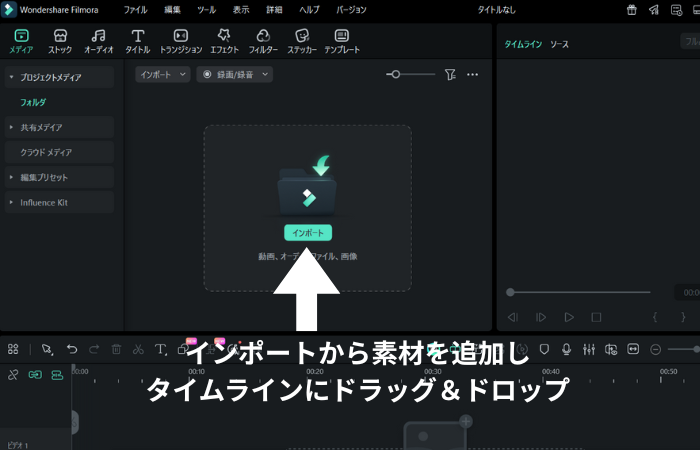Click the undo arrow in timeline toolbar
The image size is (700, 450).
[x=72, y=349]
